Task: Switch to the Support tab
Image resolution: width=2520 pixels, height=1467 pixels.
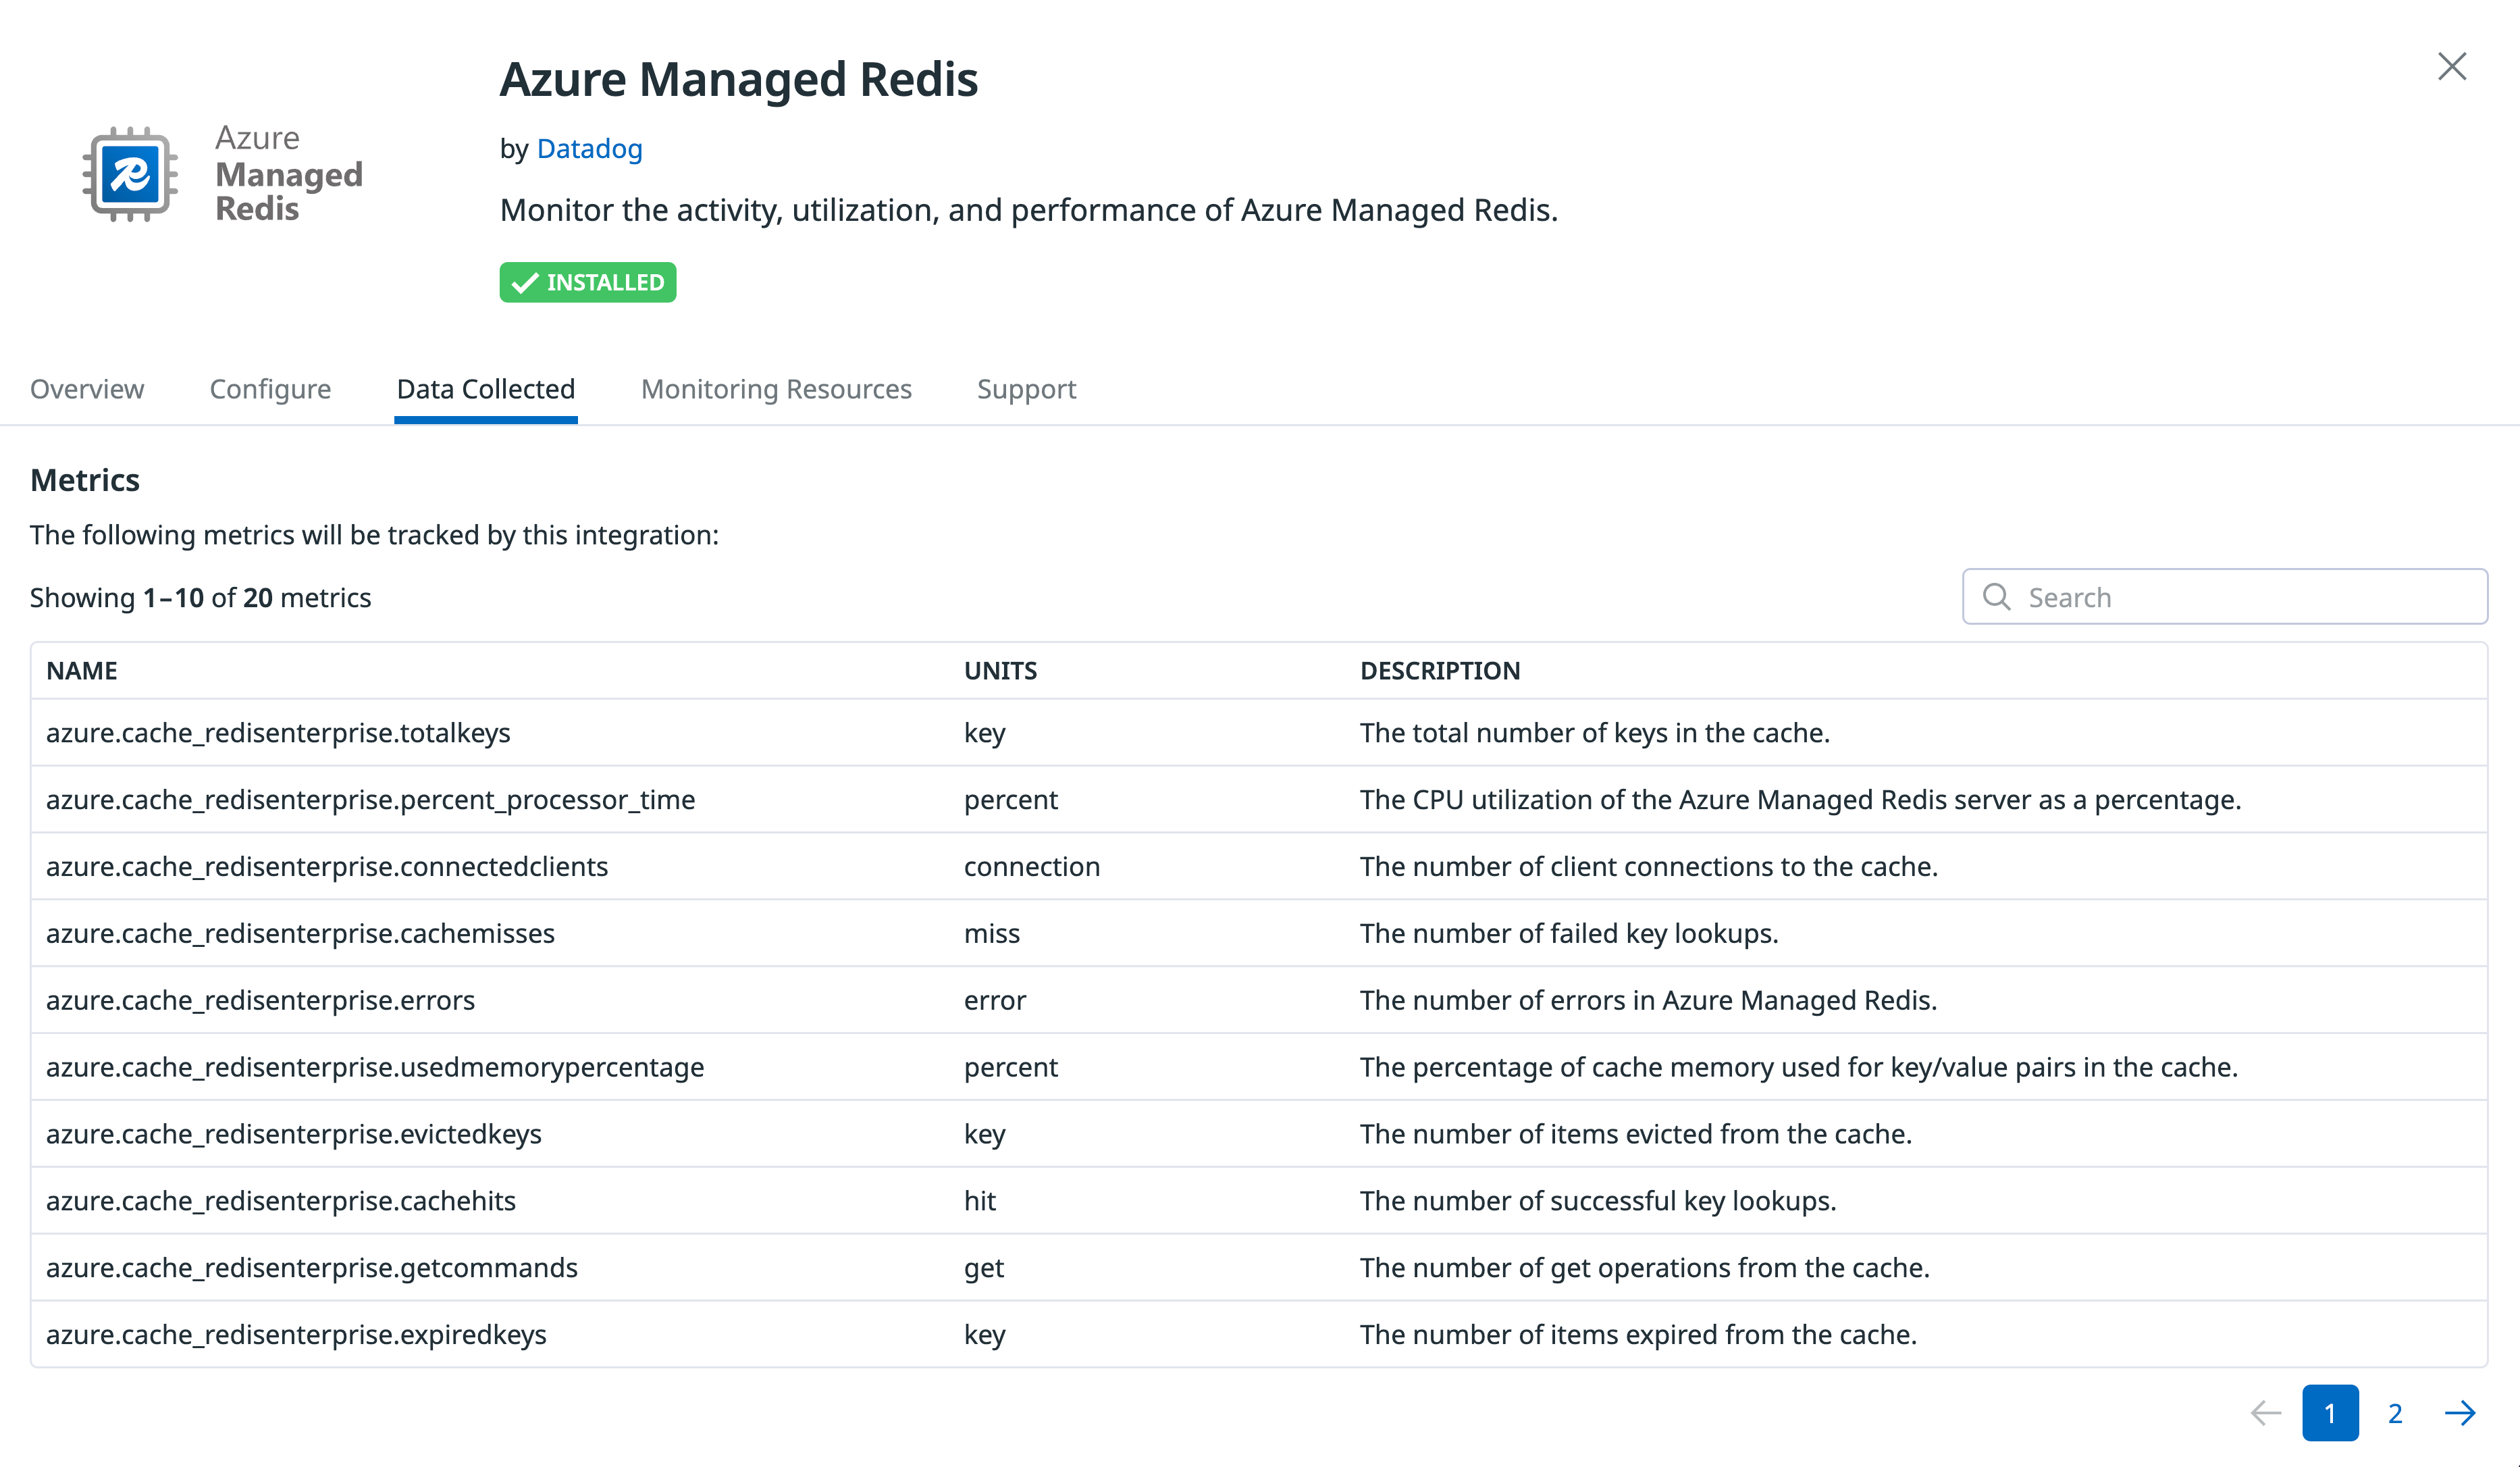Action: (x=1026, y=389)
